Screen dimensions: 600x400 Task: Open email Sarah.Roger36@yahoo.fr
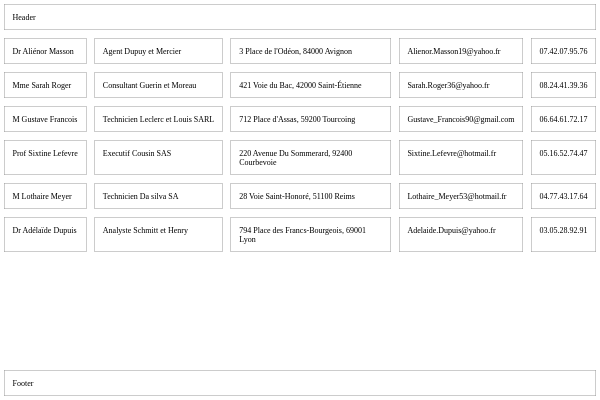[460, 85]
